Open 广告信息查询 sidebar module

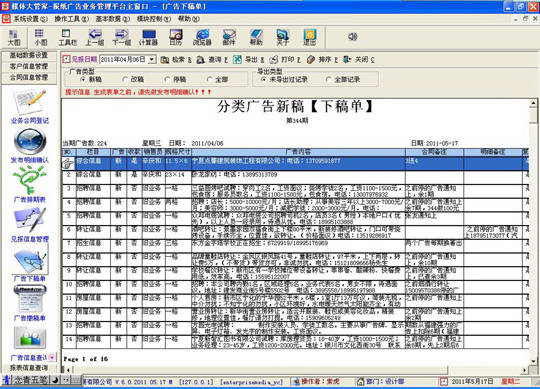point(29,343)
